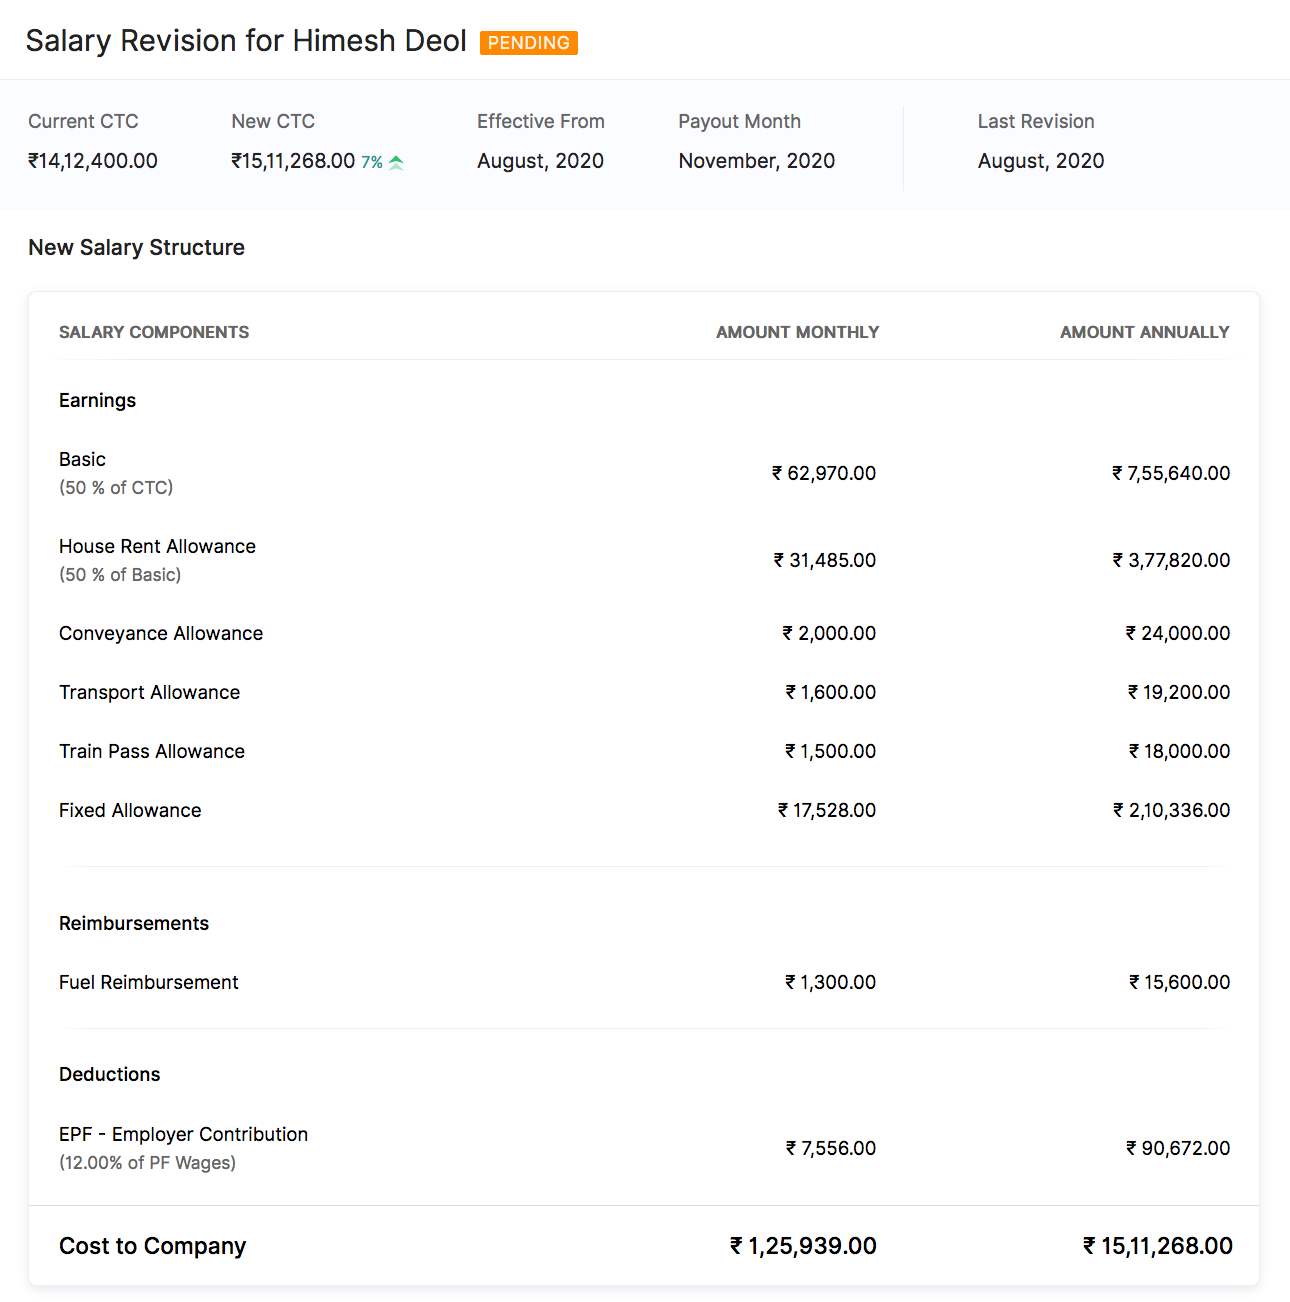
Task: Click the 'Payout Month' label
Action: pos(740,121)
